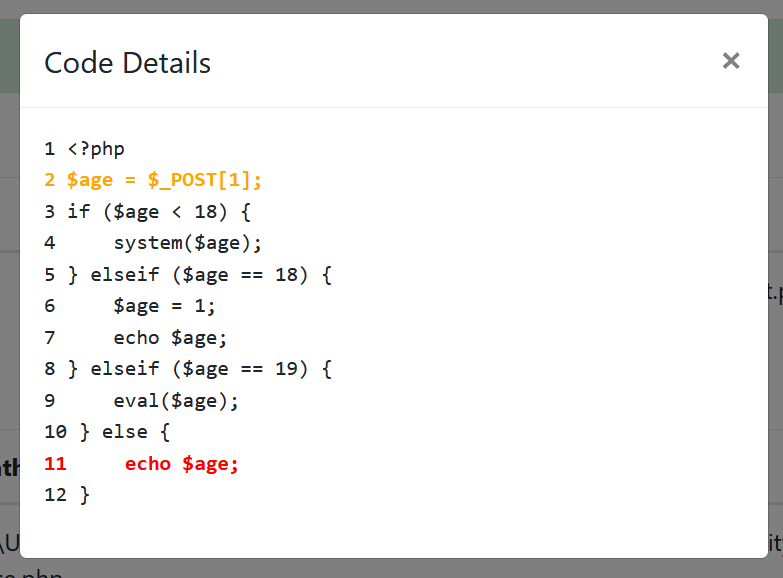Select the red echo $age; line

[182, 464]
